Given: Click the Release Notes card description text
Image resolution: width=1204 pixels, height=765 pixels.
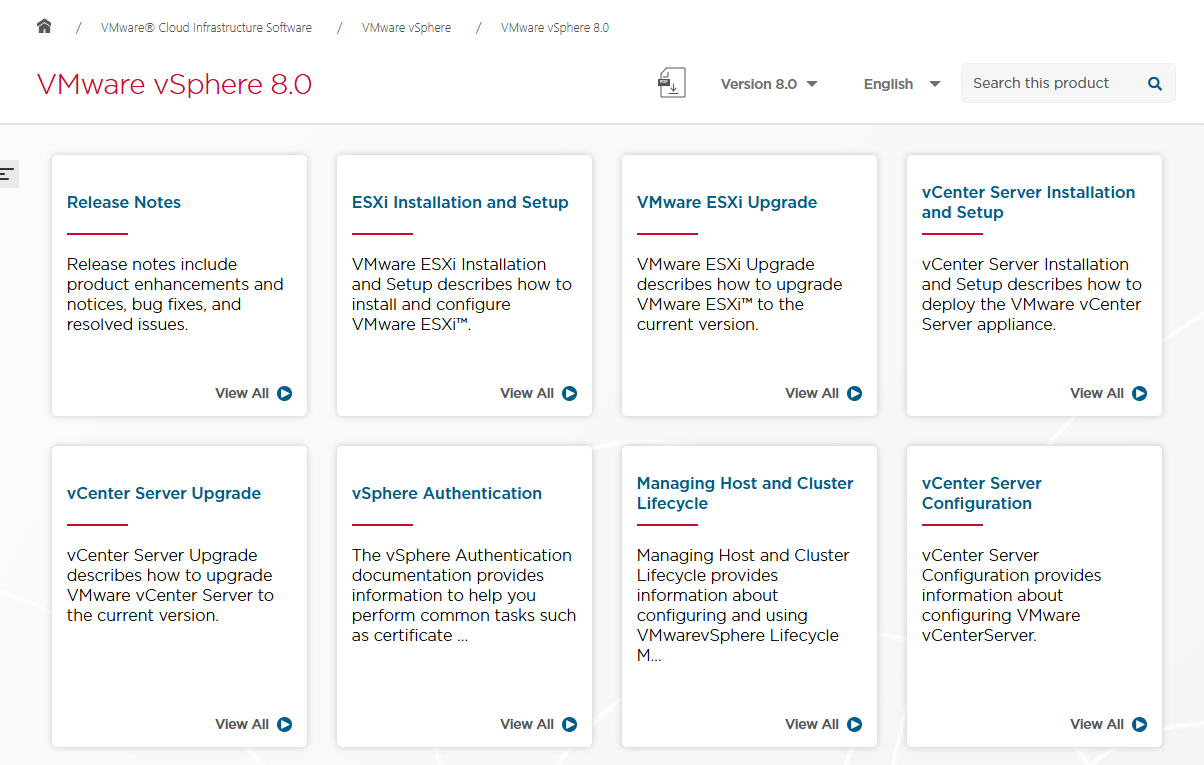Looking at the screenshot, I should pyautogui.click(x=175, y=294).
